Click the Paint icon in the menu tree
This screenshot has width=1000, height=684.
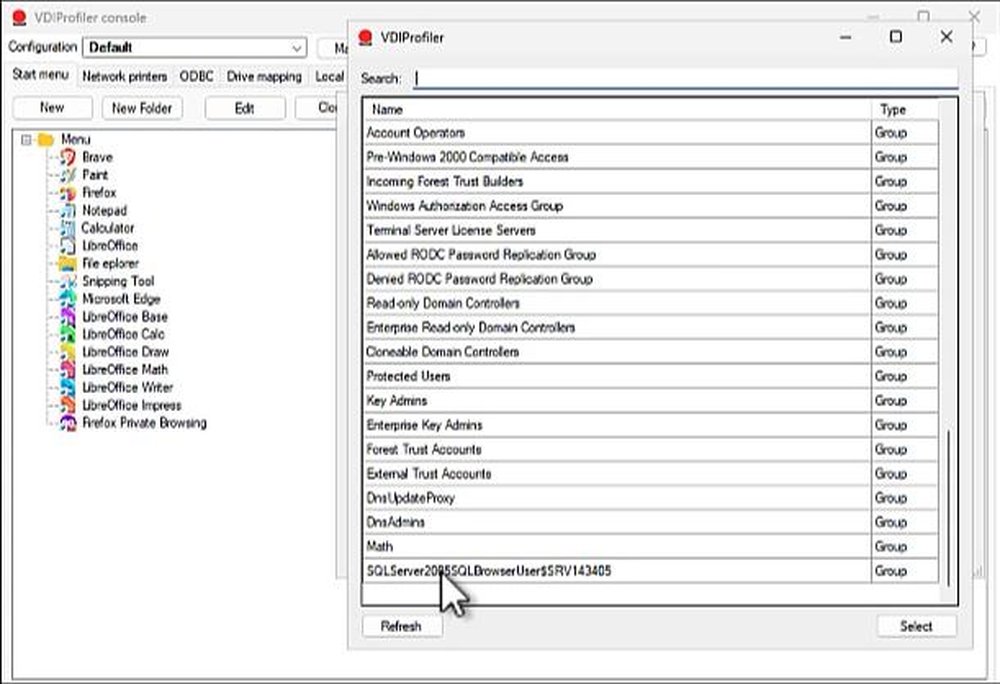click(68, 175)
